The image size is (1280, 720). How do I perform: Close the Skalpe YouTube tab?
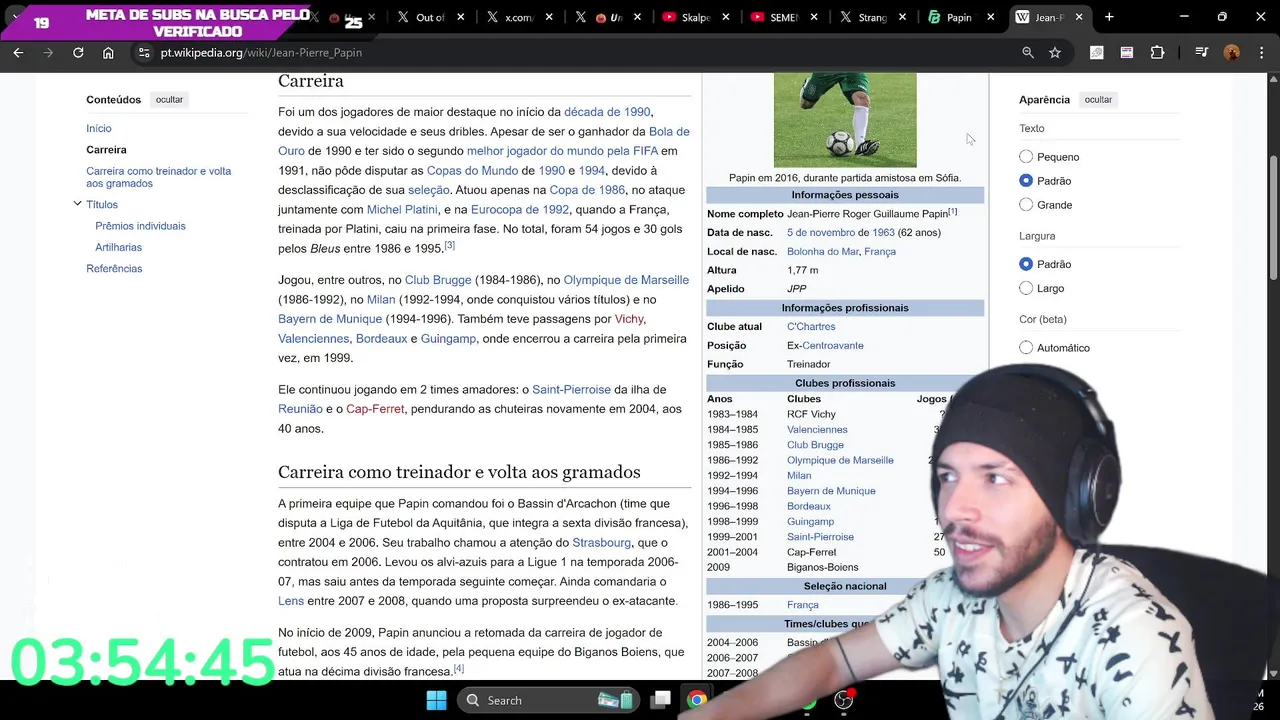(726, 17)
